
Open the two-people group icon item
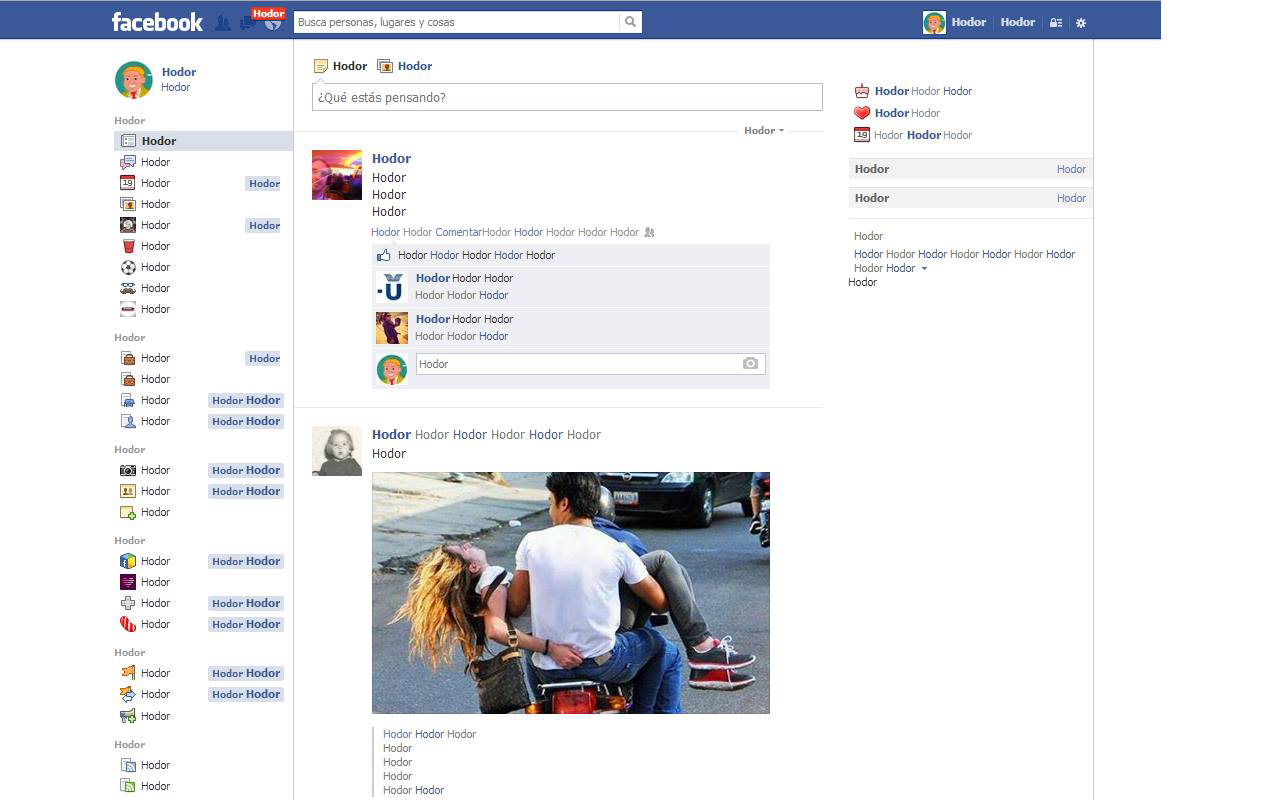click(x=128, y=491)
